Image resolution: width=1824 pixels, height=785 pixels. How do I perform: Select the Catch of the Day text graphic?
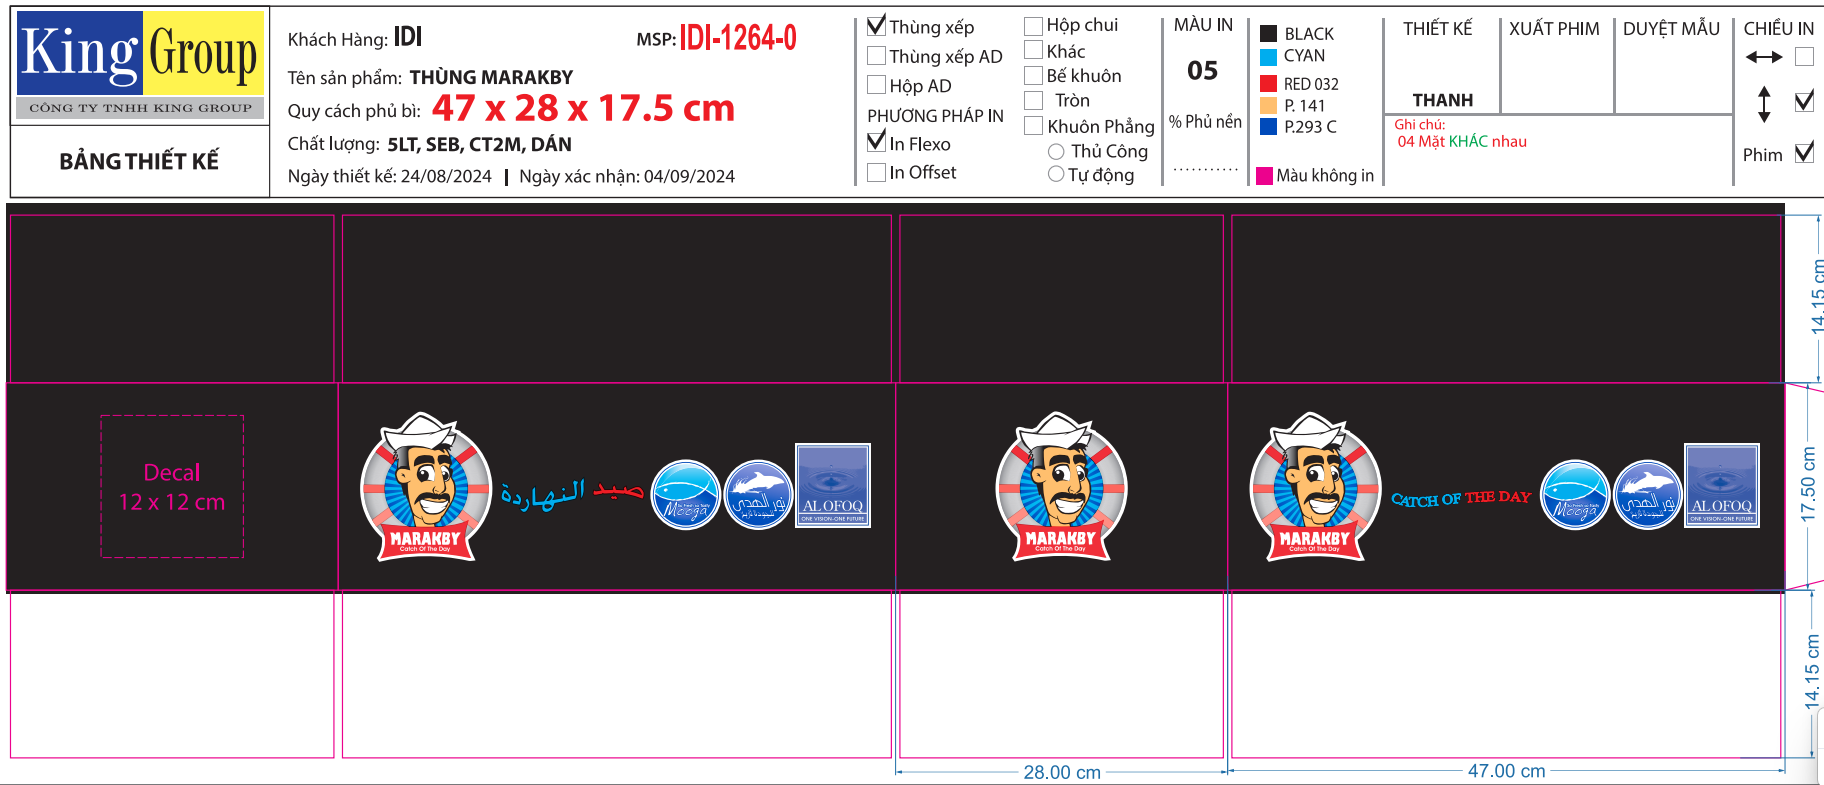1460,498
